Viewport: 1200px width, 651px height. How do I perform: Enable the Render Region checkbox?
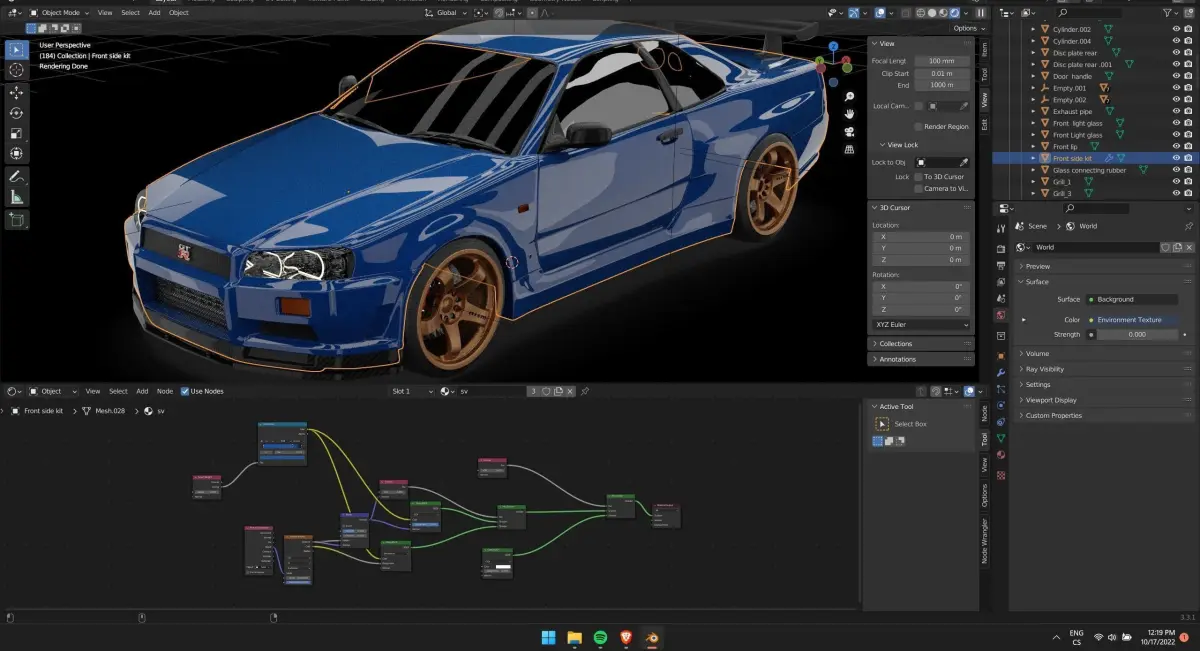pyautogui.click(x=918, y=127)
